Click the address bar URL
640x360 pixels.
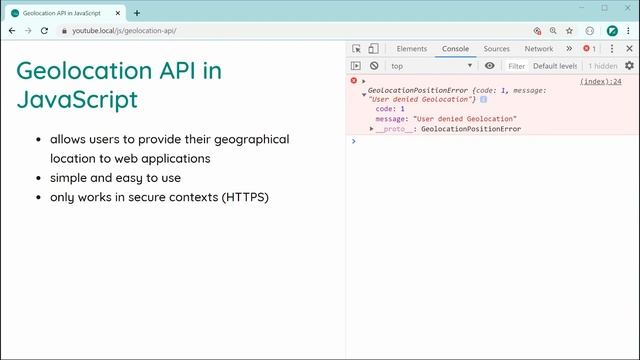124,31
